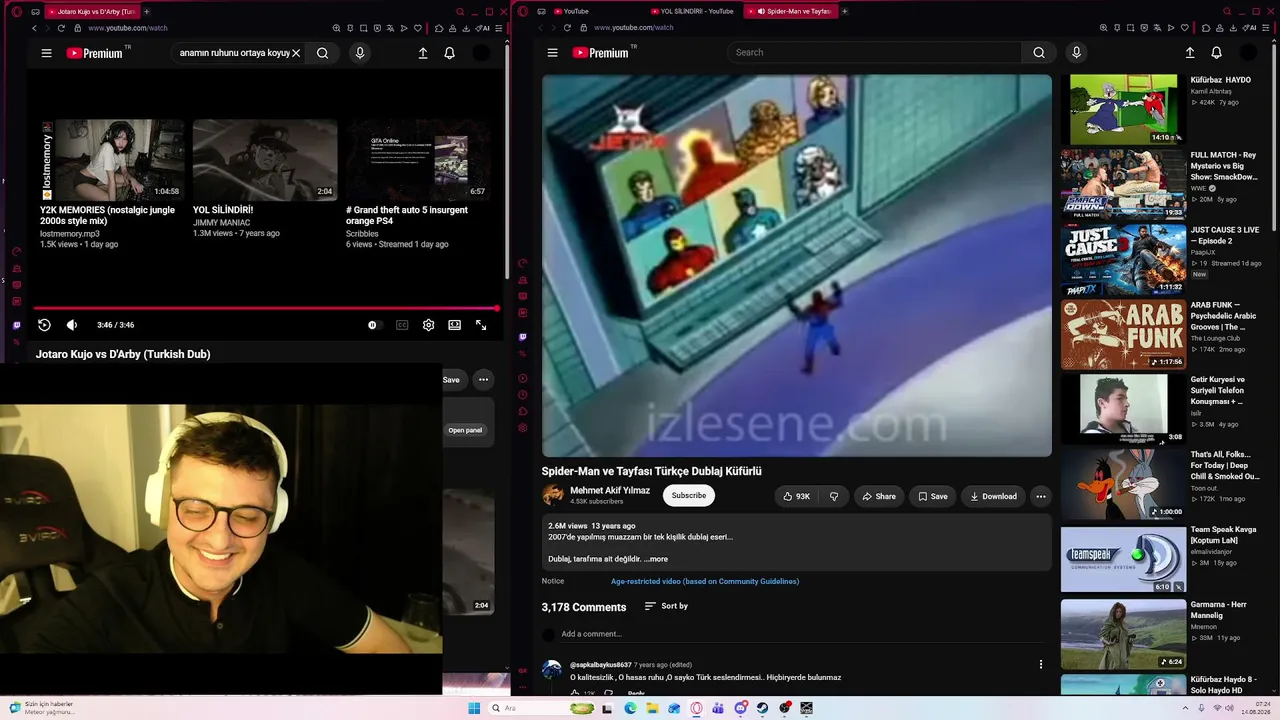The height and width of the screenshot is (720, 1280).
Task: Download the Spider-Man video
Action: [x=993, y=496]
